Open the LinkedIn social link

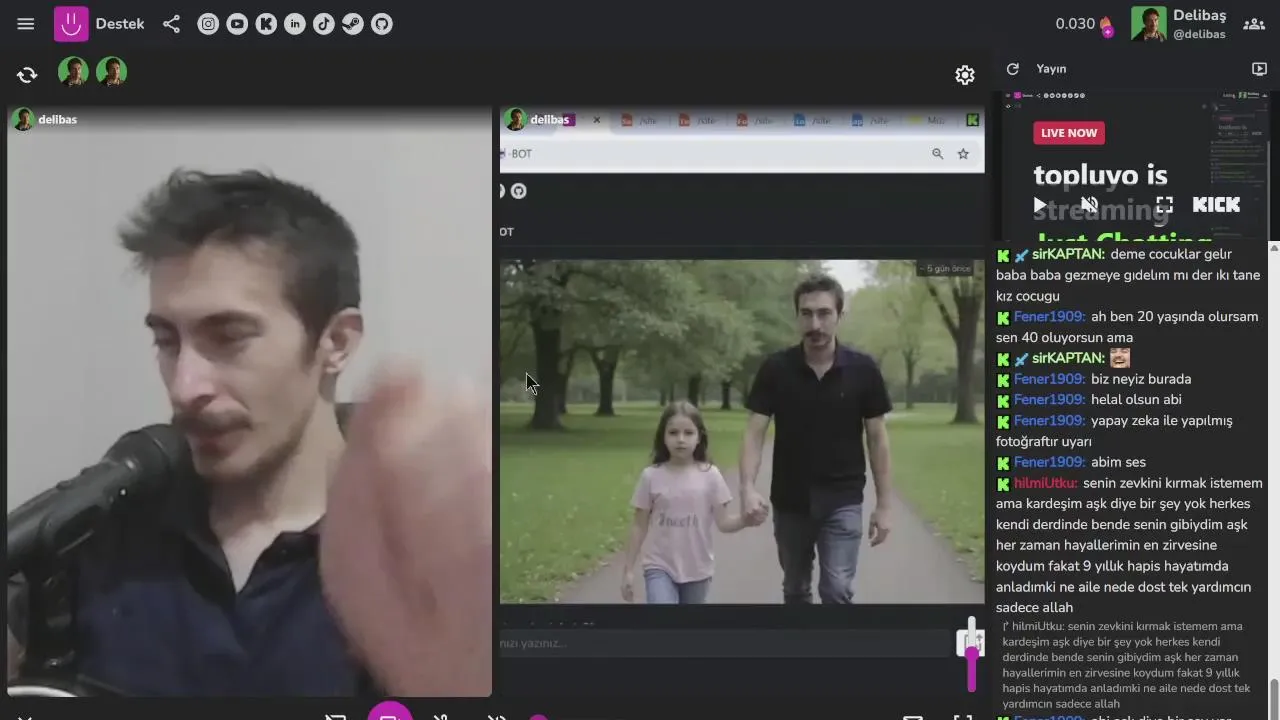pos(295,24)
